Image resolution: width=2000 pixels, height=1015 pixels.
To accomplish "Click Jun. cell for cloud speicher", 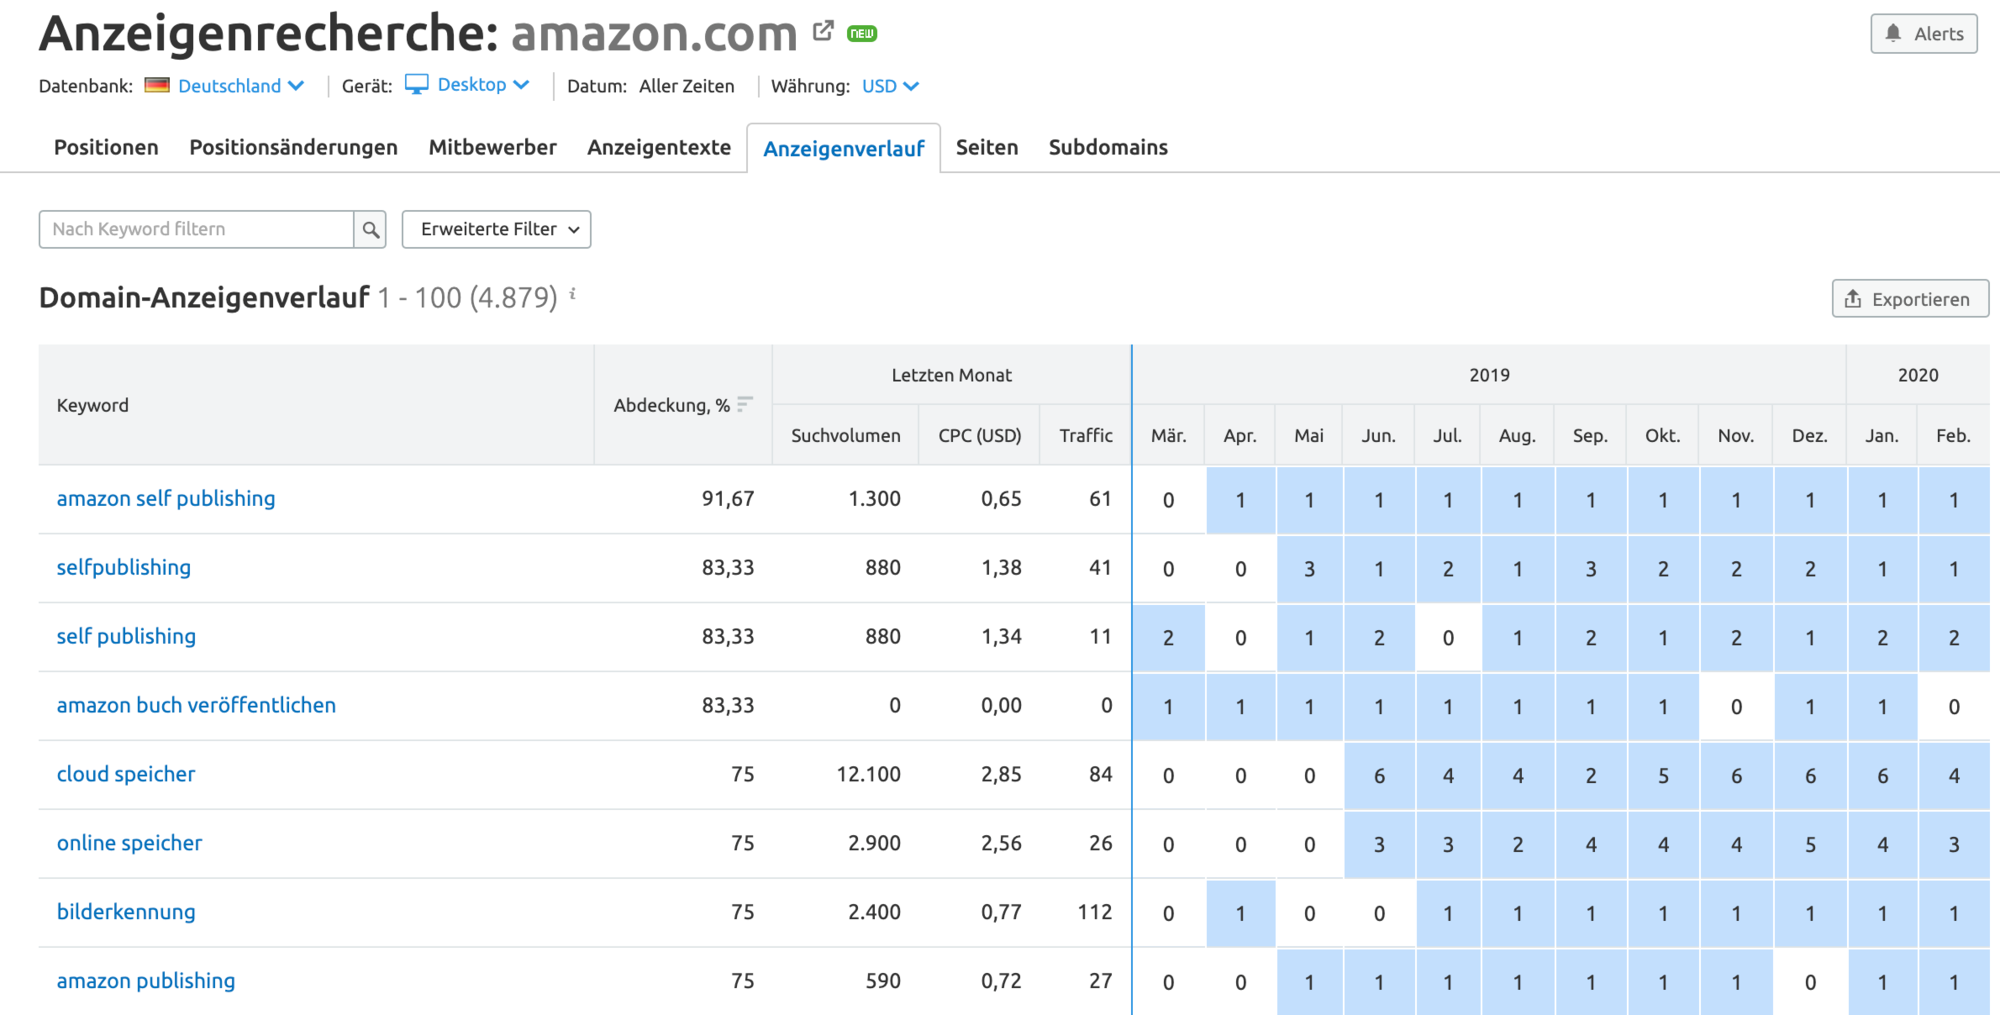I will click(x=1379, y=776).
